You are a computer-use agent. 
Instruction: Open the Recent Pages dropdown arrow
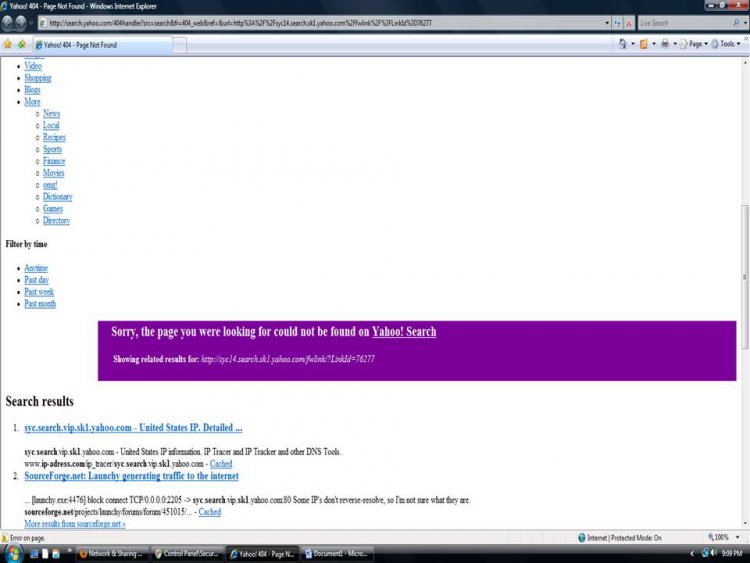point(31,23)
